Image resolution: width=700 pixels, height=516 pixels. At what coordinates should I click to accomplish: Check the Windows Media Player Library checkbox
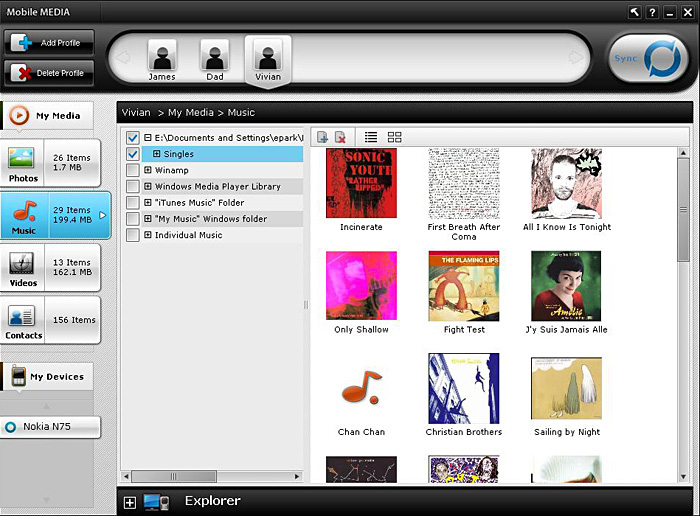[133, 187]
